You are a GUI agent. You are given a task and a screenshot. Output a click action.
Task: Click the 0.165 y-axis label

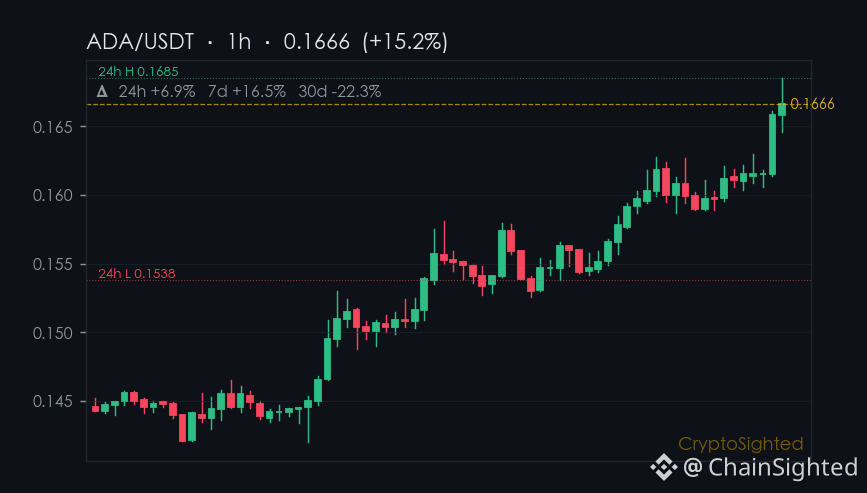click(x=53, y=127)
